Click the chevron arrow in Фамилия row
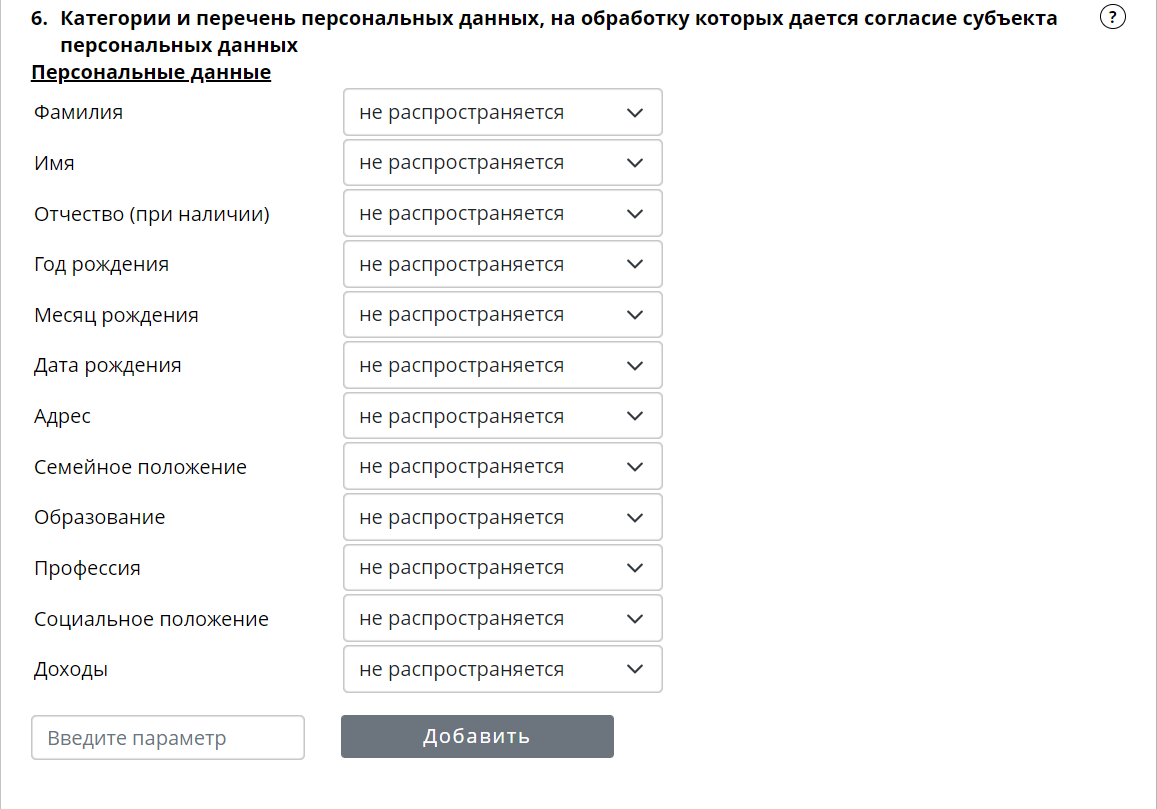Screen dimensions: 1157x809 coord(635,112)
